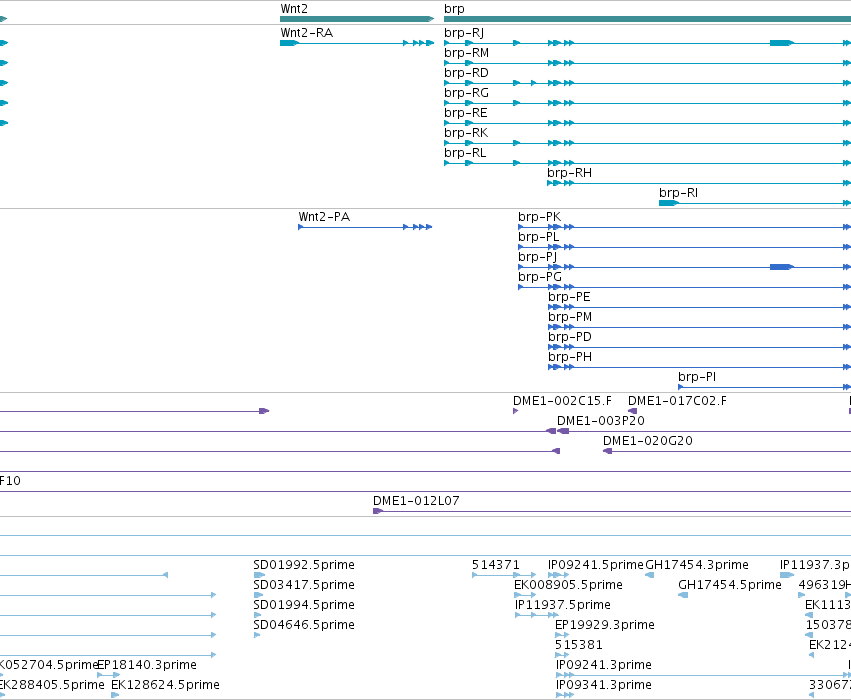Select transcript brp-RE label

click(466, 113)
